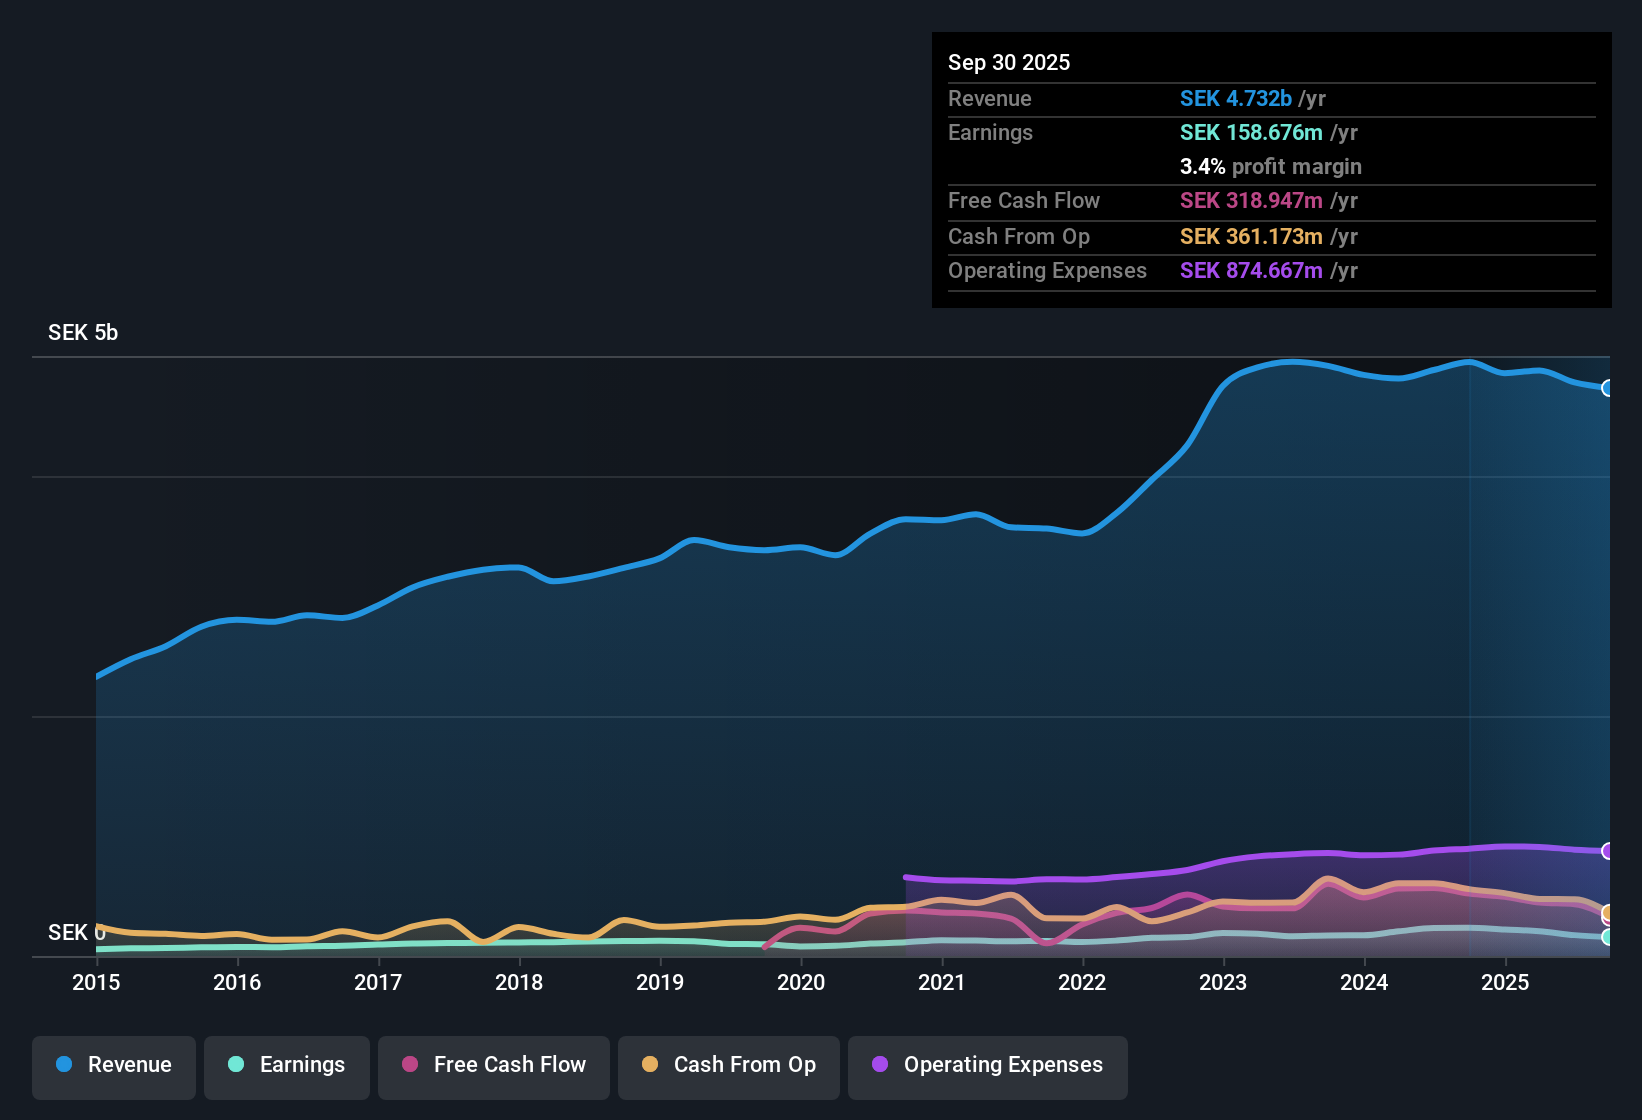This screenshot has height=1120, width=1642.
Task: Select the Free Cash Flow legend marker
Action: tap(409, 1065)
